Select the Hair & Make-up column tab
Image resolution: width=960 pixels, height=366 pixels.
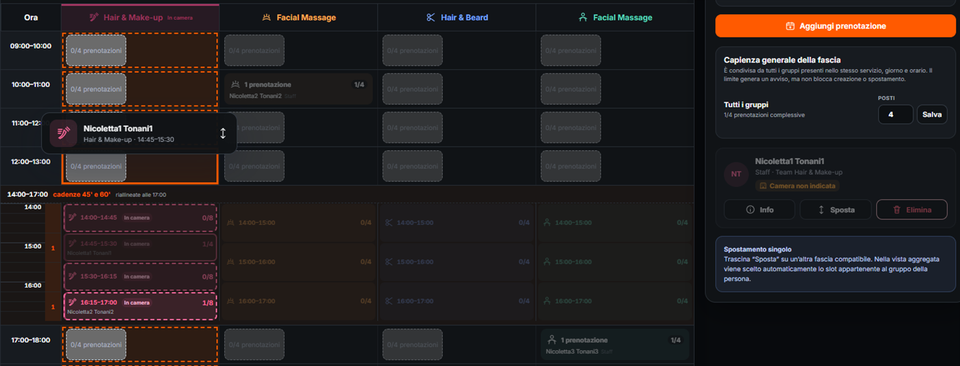[140, 18]
